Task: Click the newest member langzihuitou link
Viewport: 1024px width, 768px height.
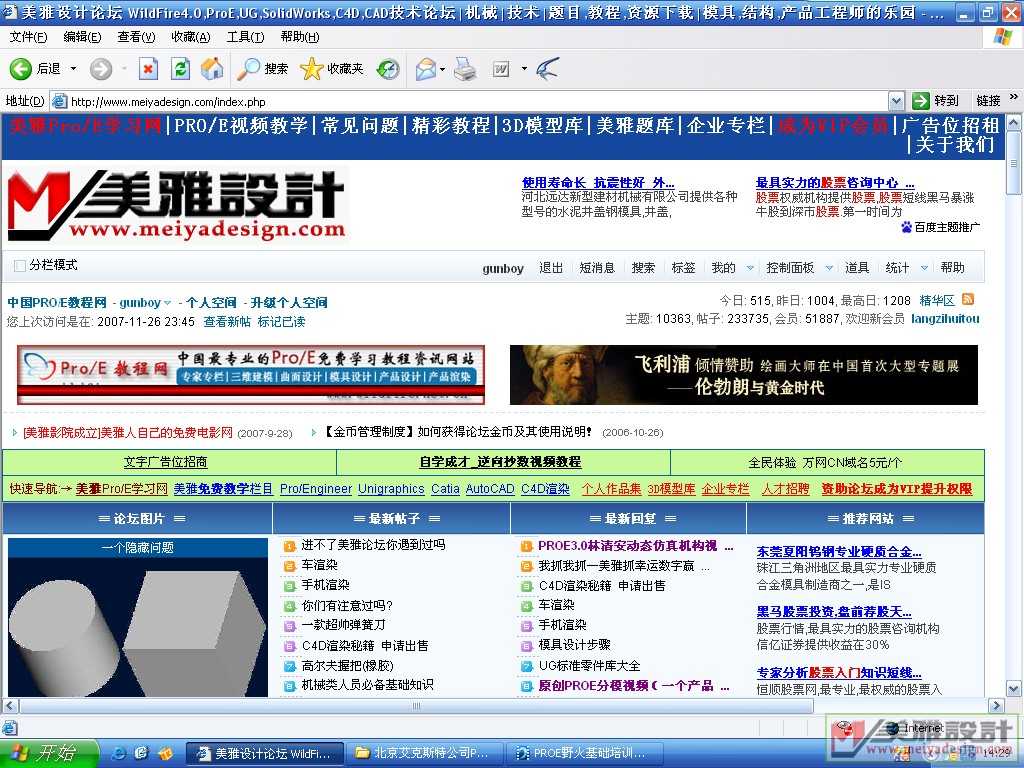Action: [x=945, y=319]
